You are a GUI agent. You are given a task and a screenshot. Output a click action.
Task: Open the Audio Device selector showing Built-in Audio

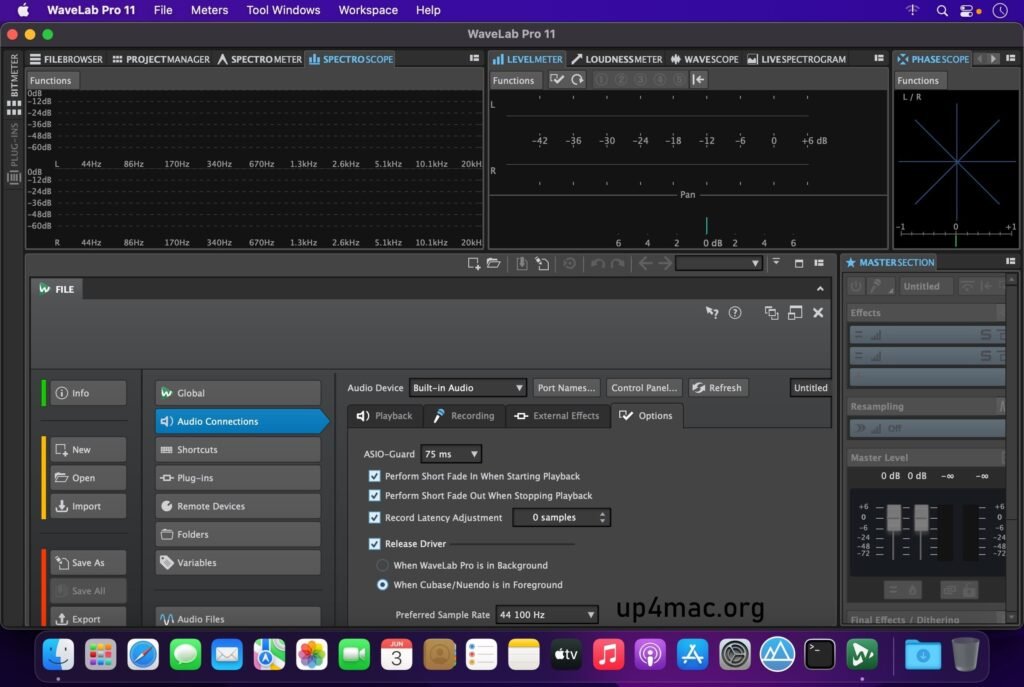467,387
